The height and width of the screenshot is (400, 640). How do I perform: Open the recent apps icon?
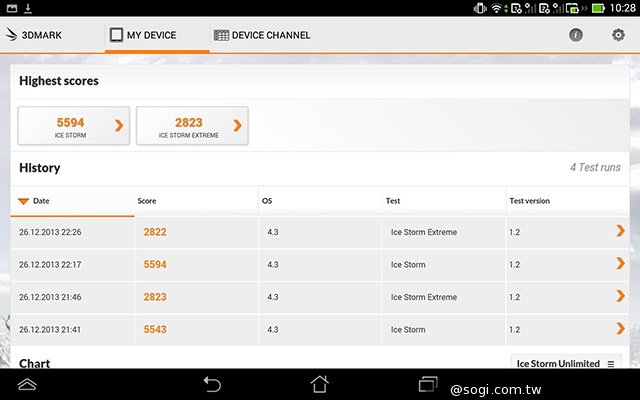(x=428, y=384)
